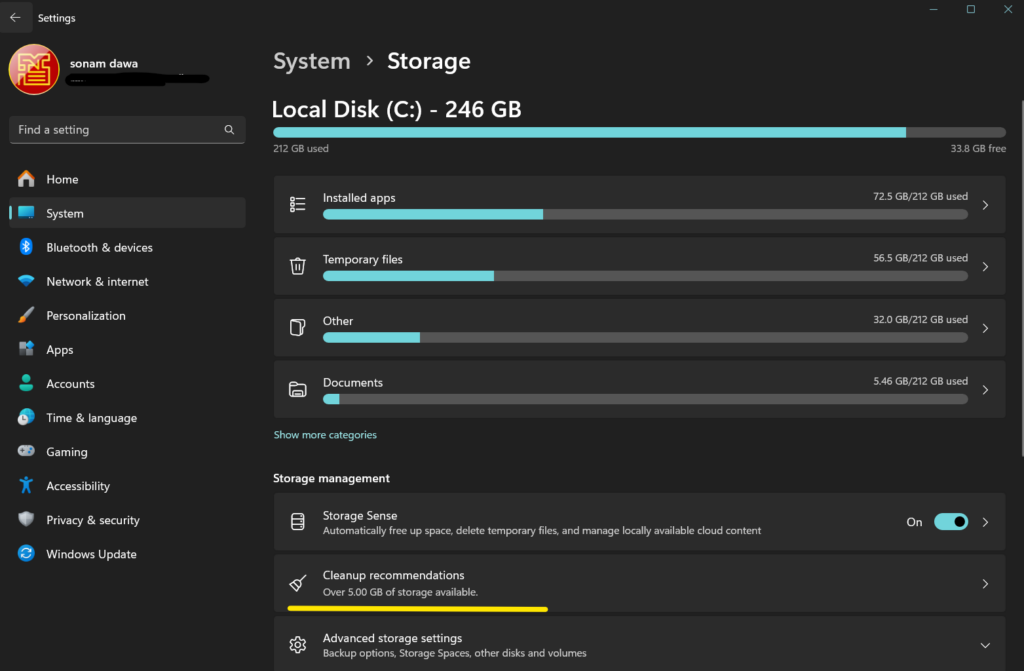Click the Windows Update sync icon
The height and width of the screenshot is (671, 1024).
click(x=27, y=554)
